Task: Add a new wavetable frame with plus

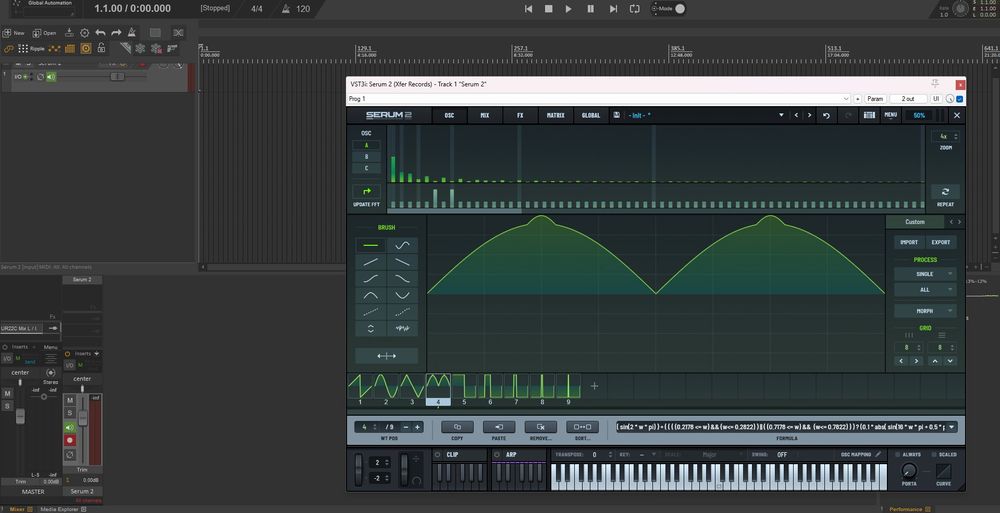Action: click(594, 385)
